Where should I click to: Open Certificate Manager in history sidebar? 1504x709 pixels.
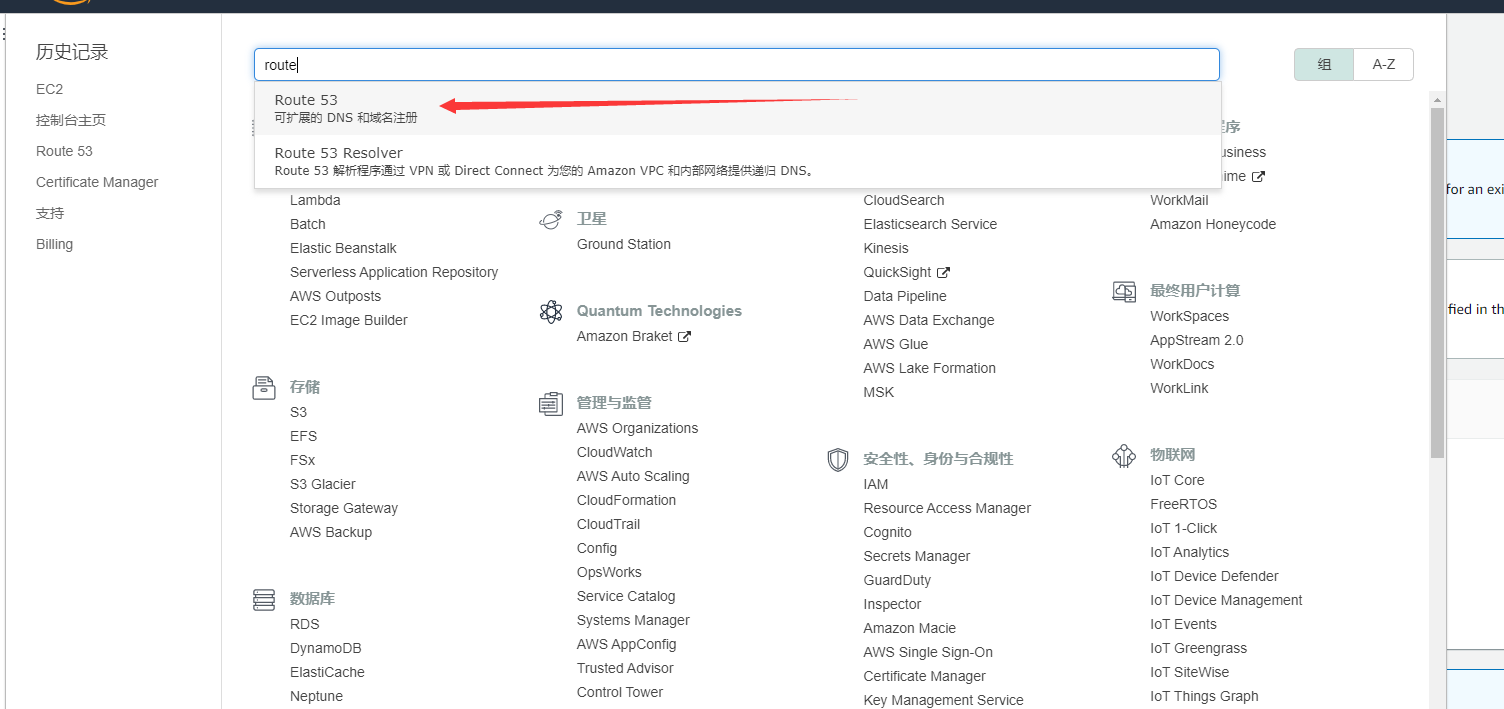97,182
